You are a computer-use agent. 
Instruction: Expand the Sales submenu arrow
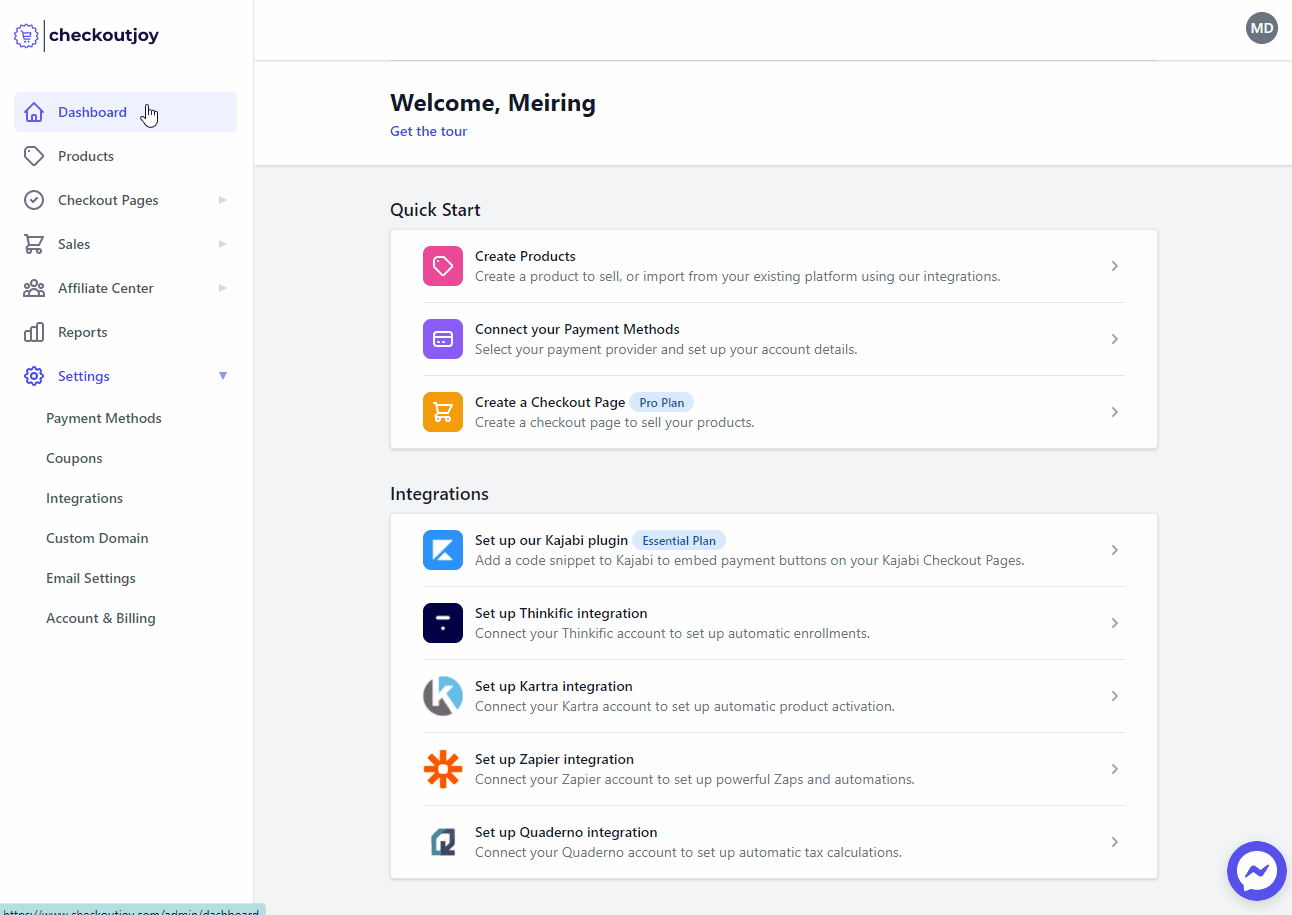(x=223, y=244)
